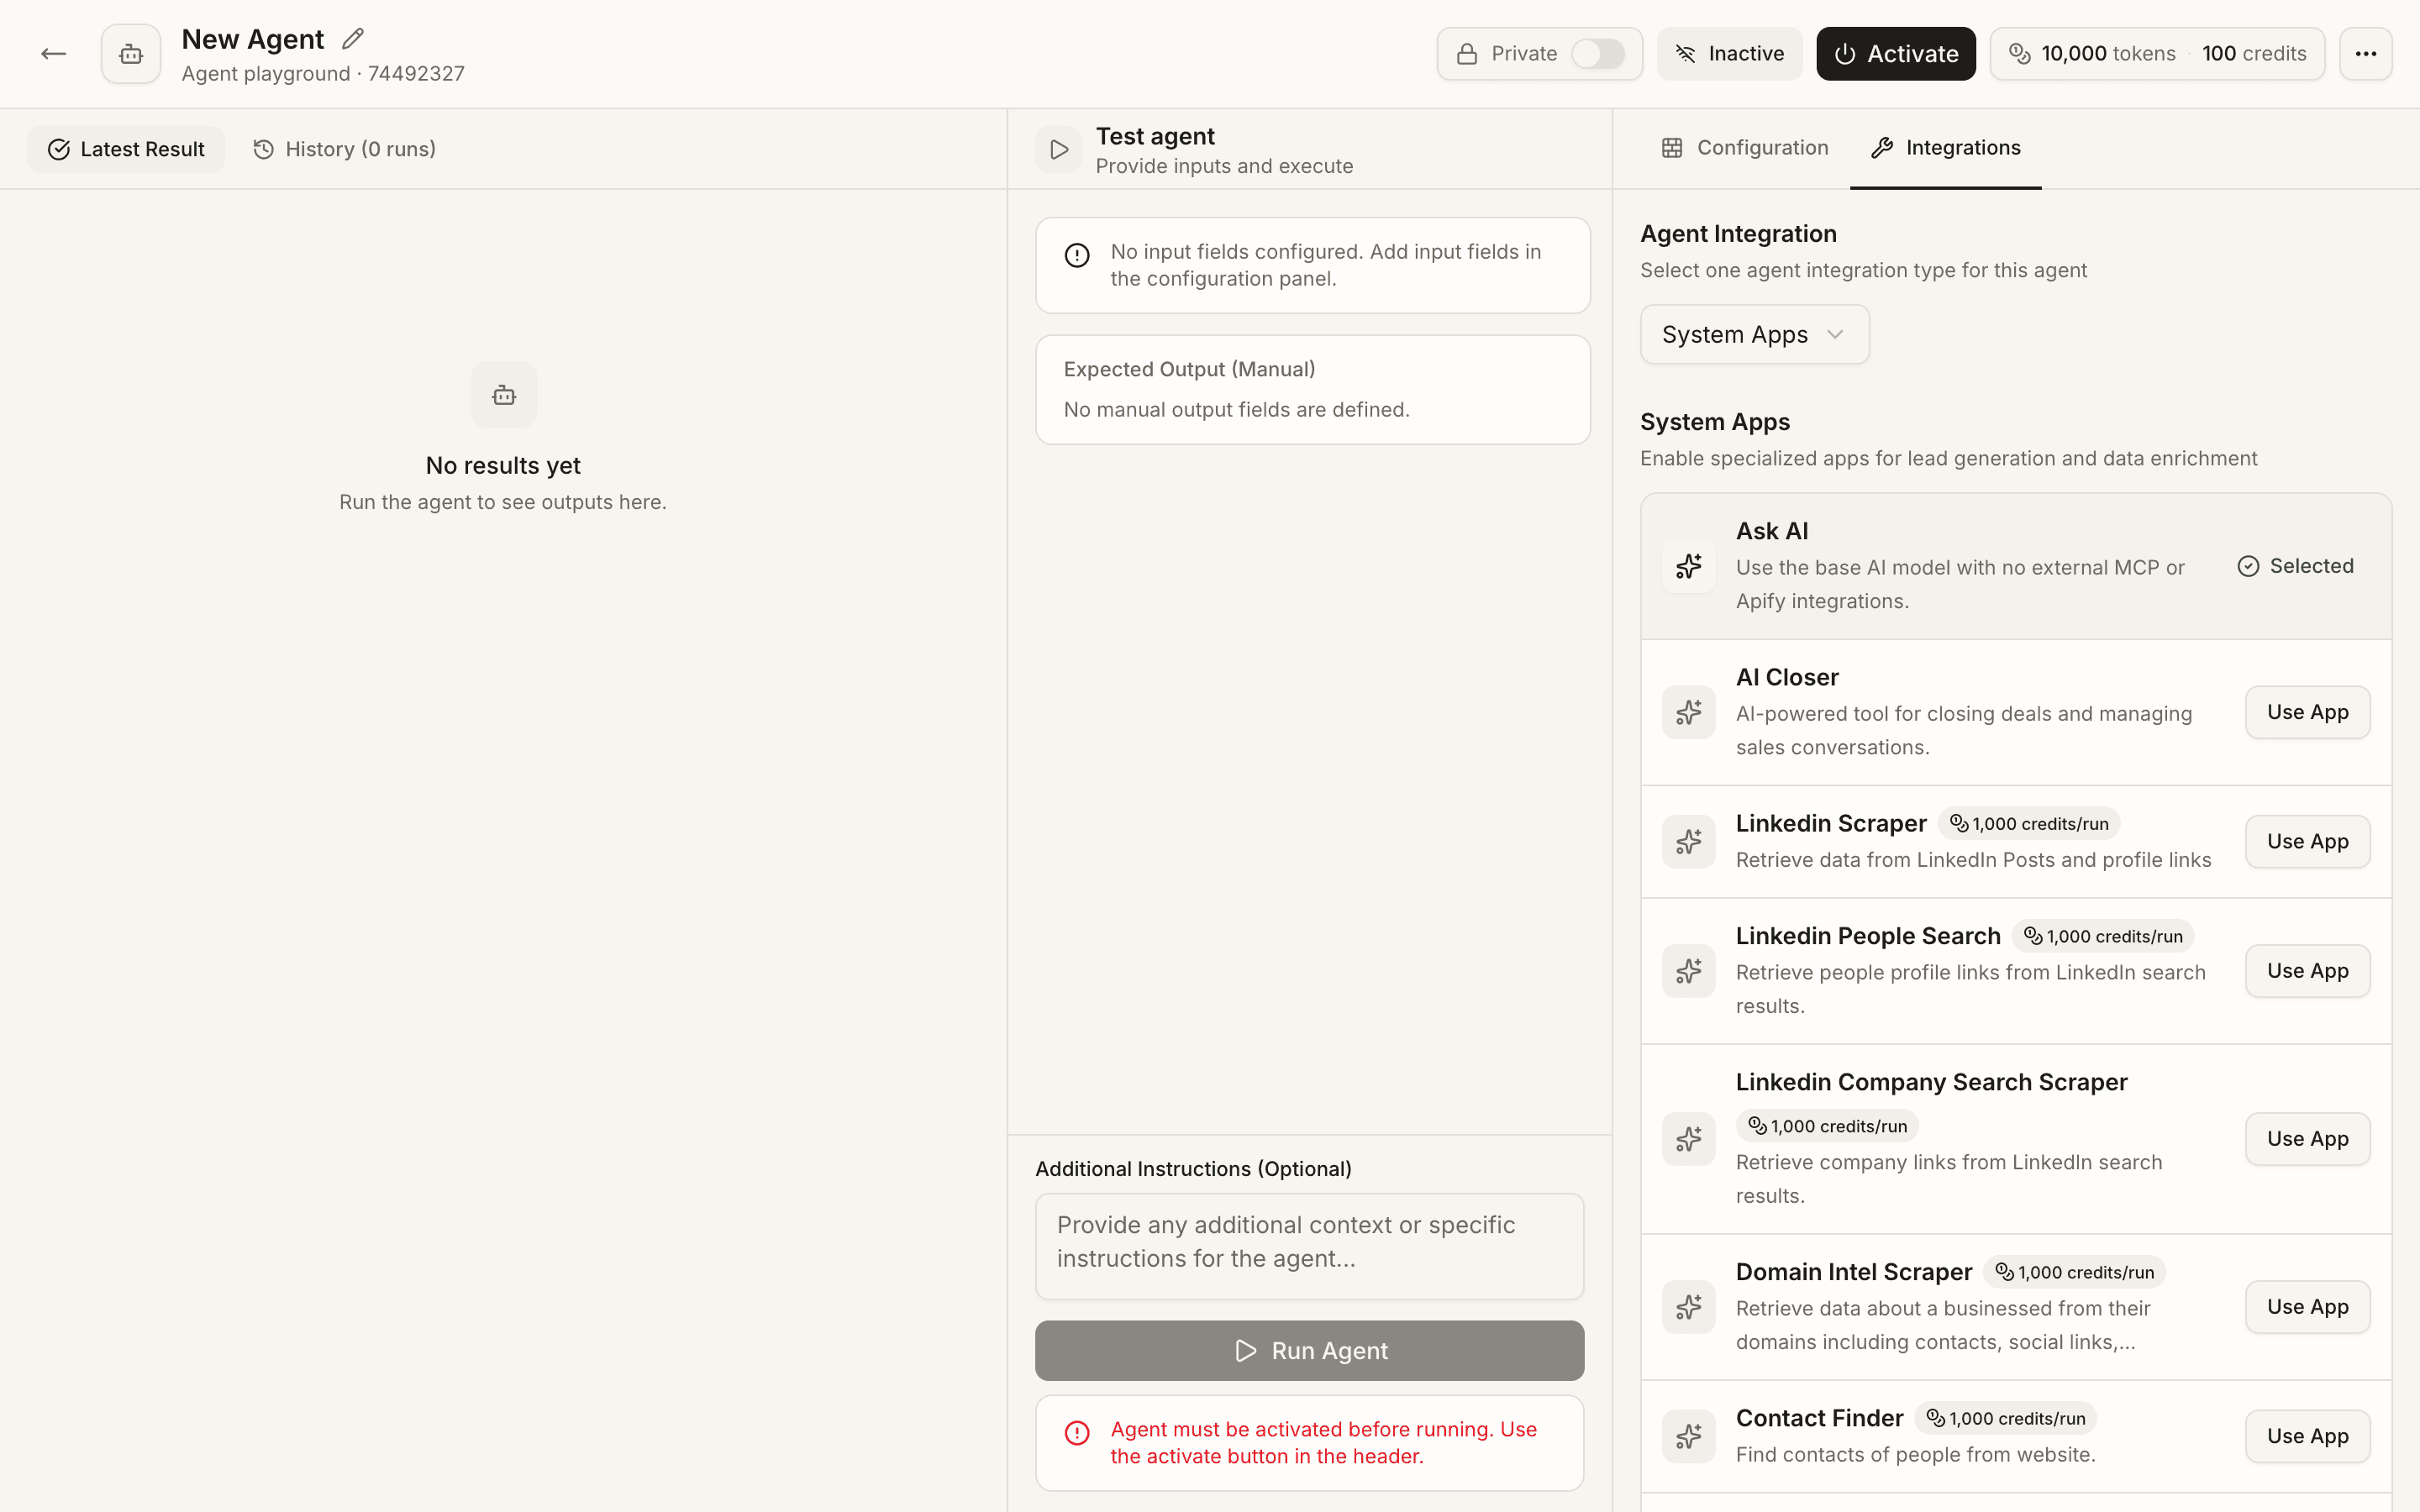
Task: Go back with the left arrow icon
Action: coord(53,54)
